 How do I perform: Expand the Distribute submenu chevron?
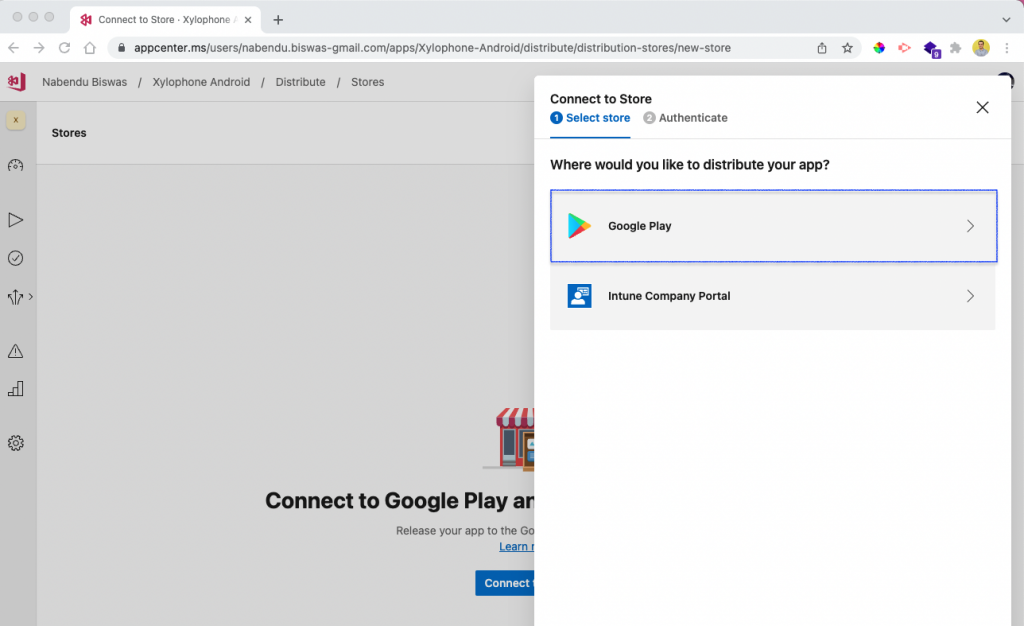coord(31,296)
